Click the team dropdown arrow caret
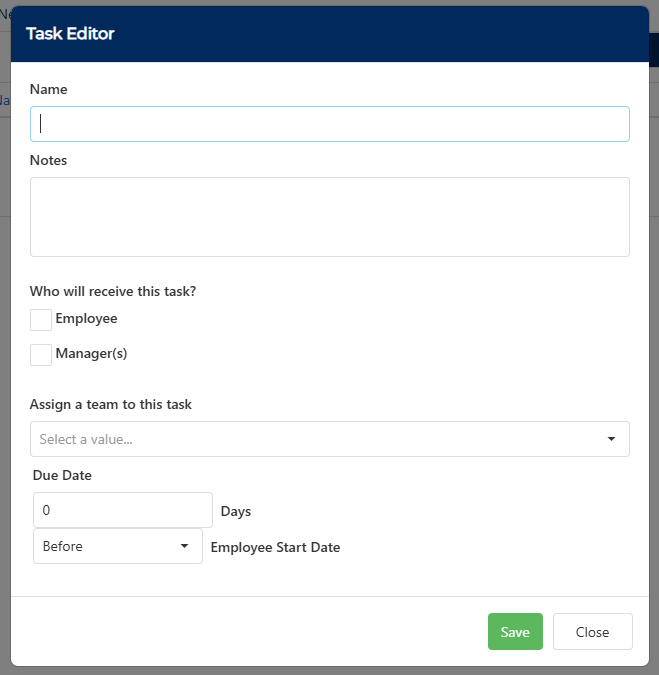This screenshot has height=675, width=659. [611, 439]
